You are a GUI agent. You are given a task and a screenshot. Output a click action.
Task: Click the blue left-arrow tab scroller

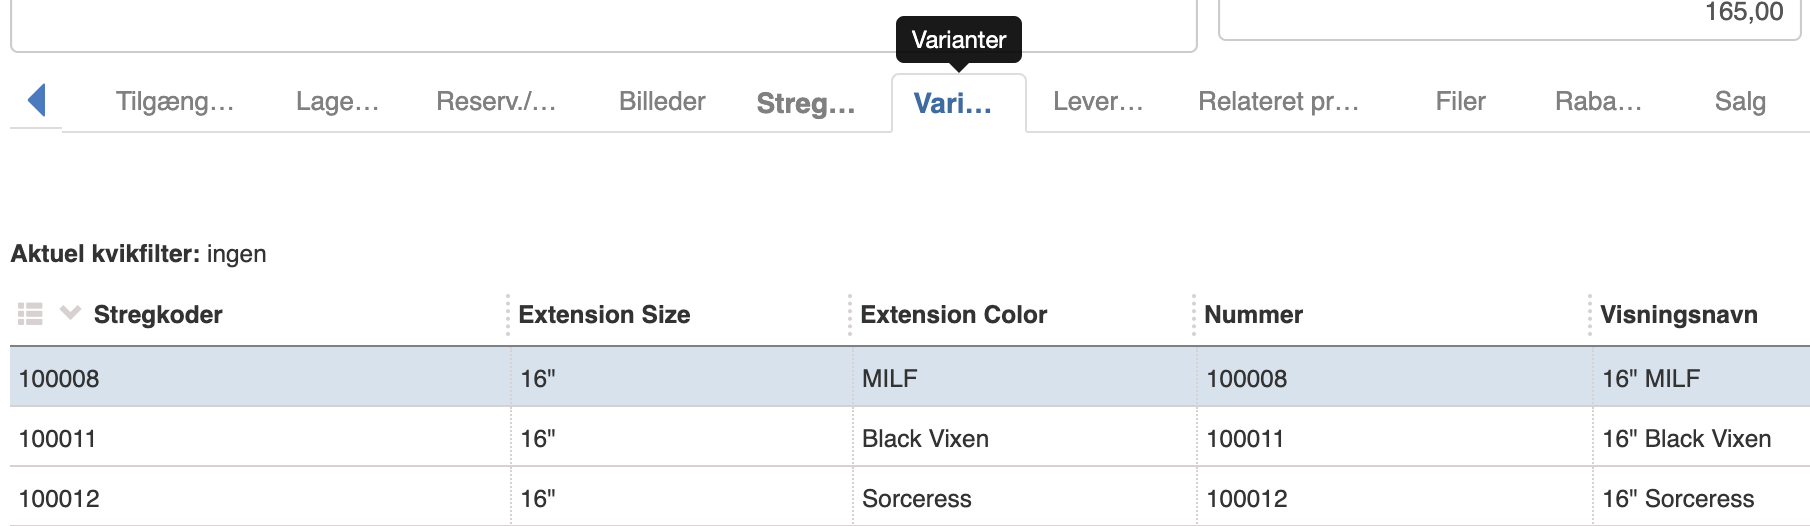37,100
